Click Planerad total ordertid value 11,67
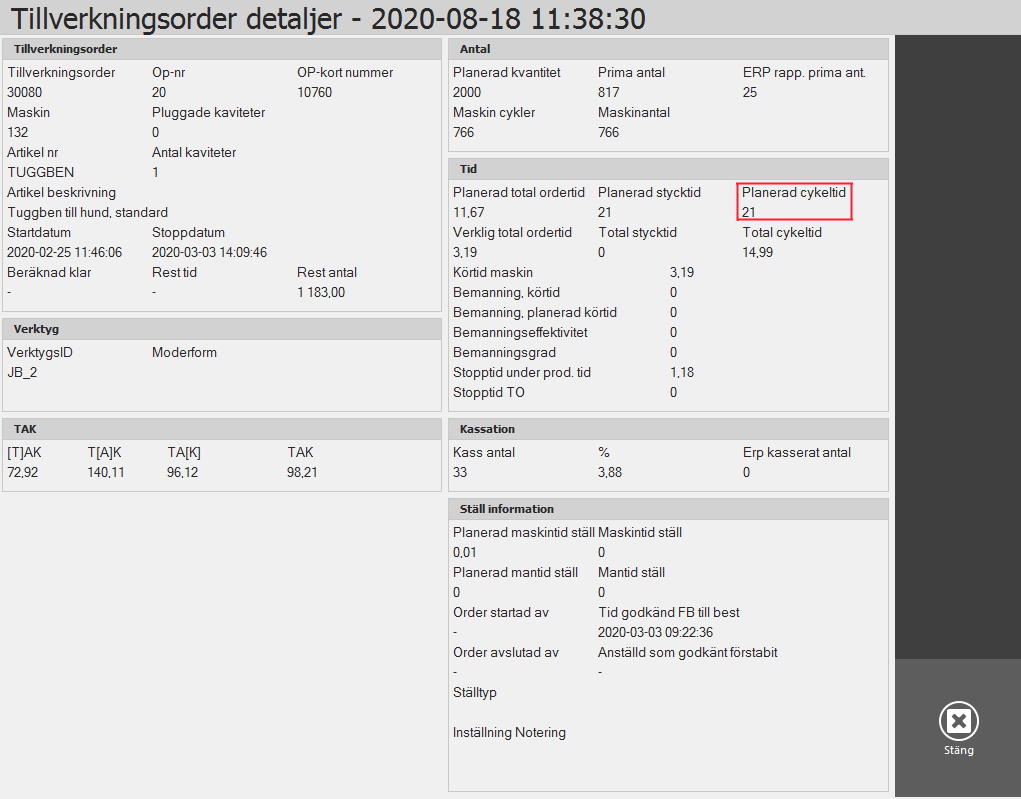Image resolution: width=1021 pixels, height=799 pixels. [469, 212]
